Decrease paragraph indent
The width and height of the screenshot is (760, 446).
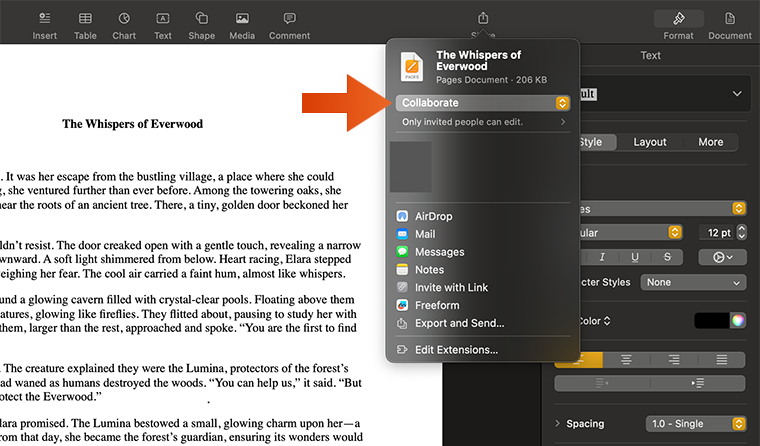(602, 383)
